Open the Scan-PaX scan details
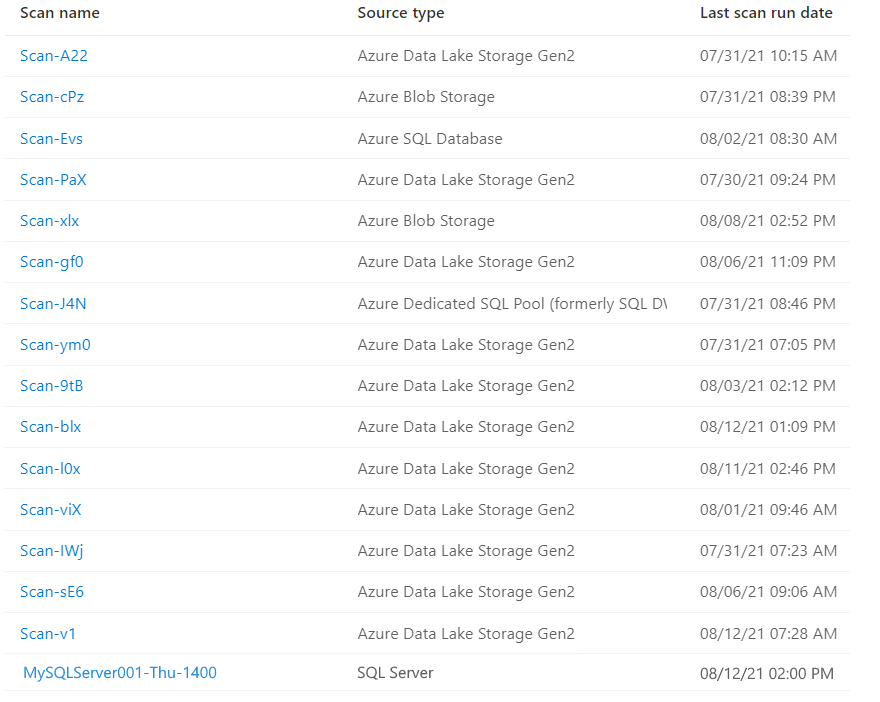 53,180
